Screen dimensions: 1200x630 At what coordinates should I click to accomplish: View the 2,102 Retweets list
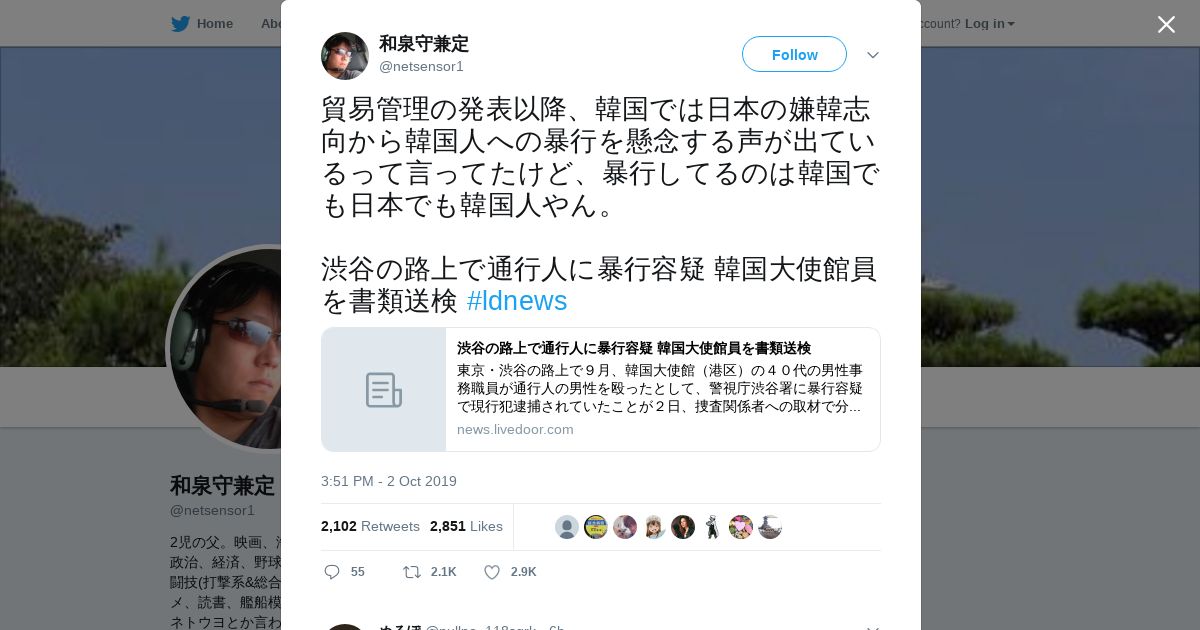click(x=370, y=526)
